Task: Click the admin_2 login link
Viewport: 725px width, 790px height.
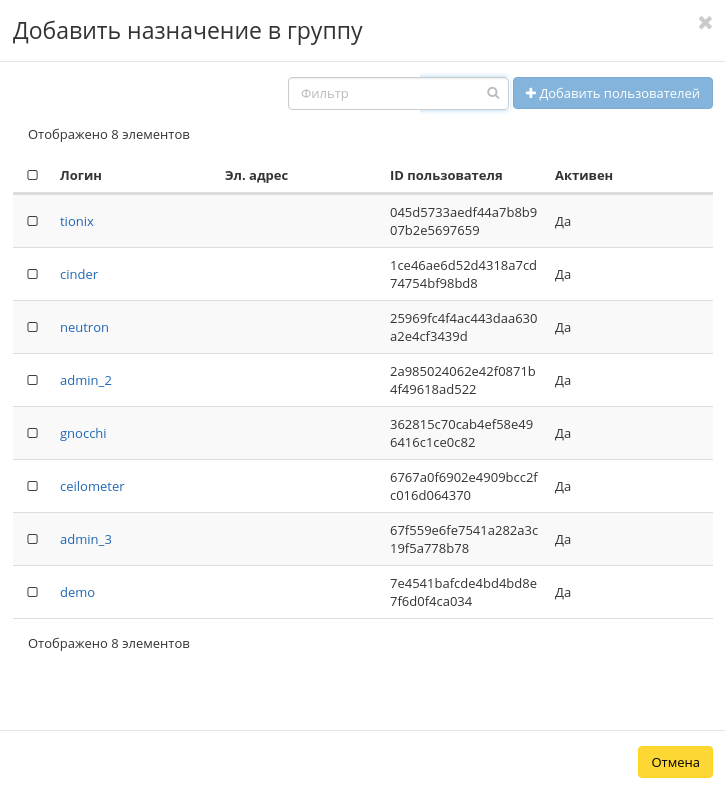Action: coord(86,380)
